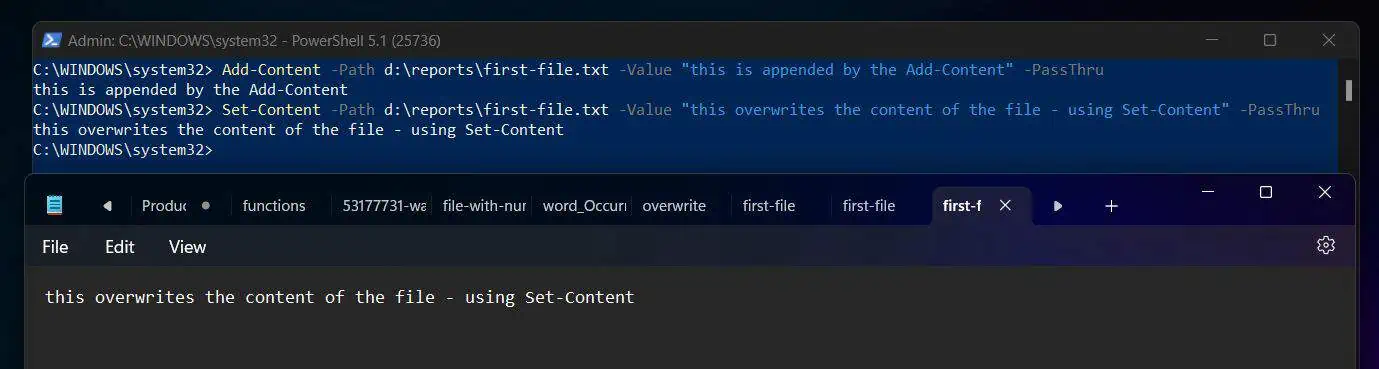Open the File menu
This screenshot has height=369, width=1379.
[55, 247]
